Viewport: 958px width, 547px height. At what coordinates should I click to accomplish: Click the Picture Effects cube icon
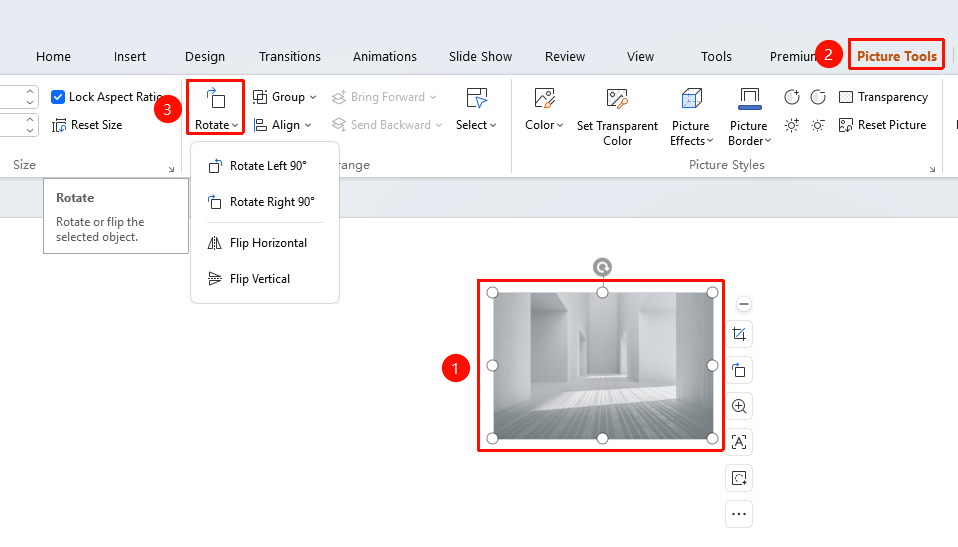pos(691,98)
